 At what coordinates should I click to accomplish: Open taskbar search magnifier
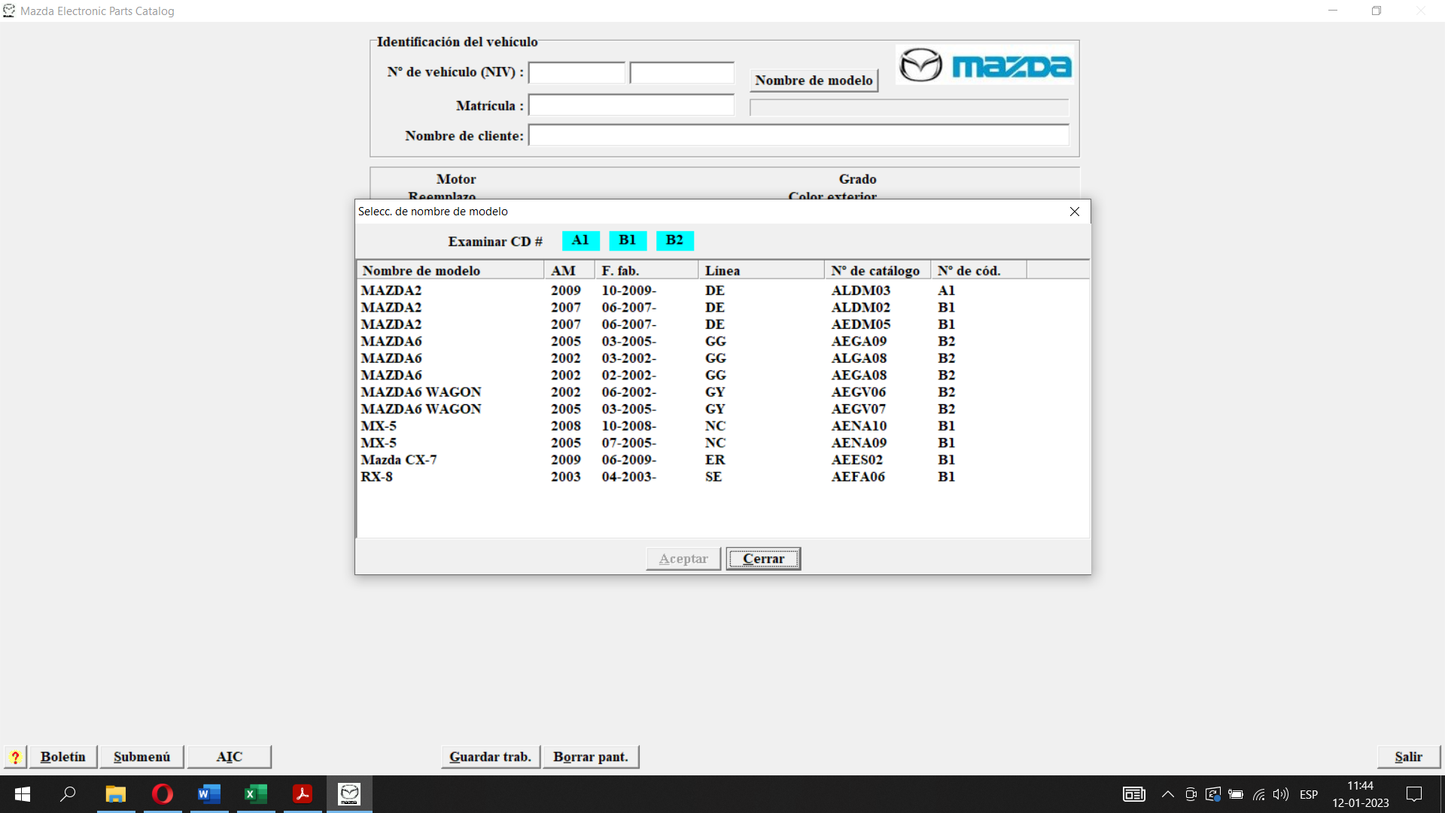click(x=68, y=794)
